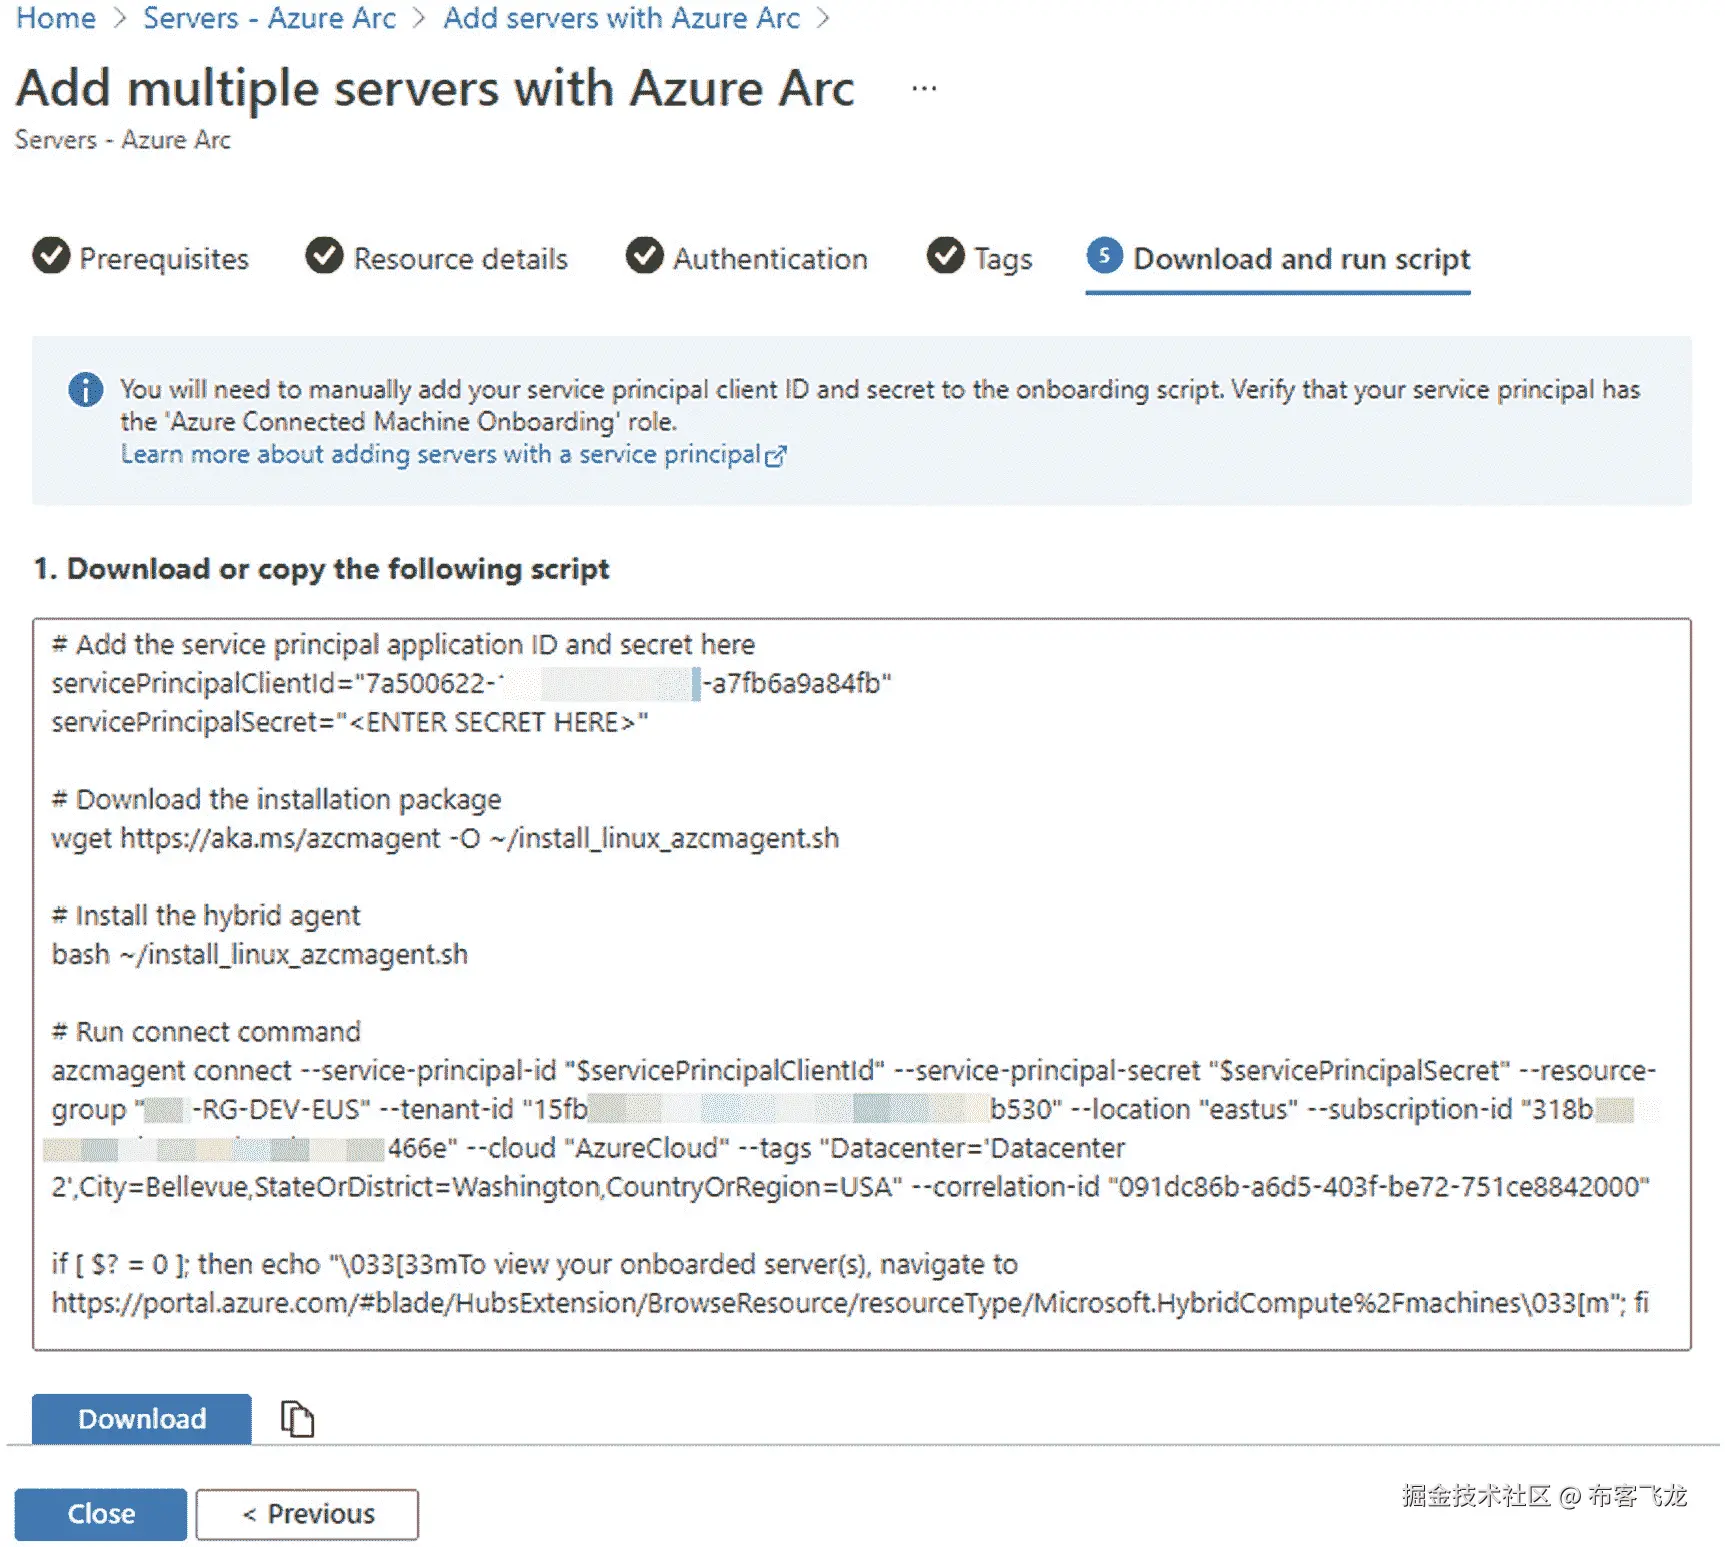Click the step 5 number badge
Screen dimensions: 1725x1547
tap(1104, 256)
